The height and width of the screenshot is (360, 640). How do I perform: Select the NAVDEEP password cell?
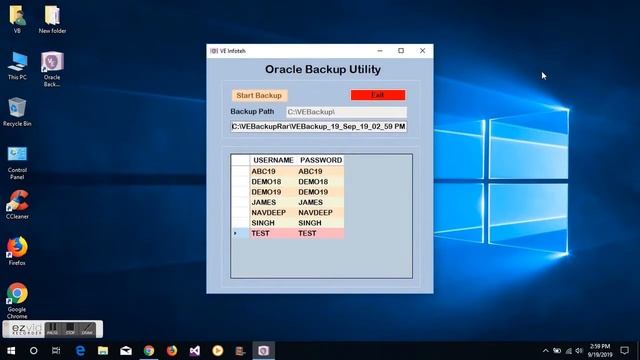320,213
